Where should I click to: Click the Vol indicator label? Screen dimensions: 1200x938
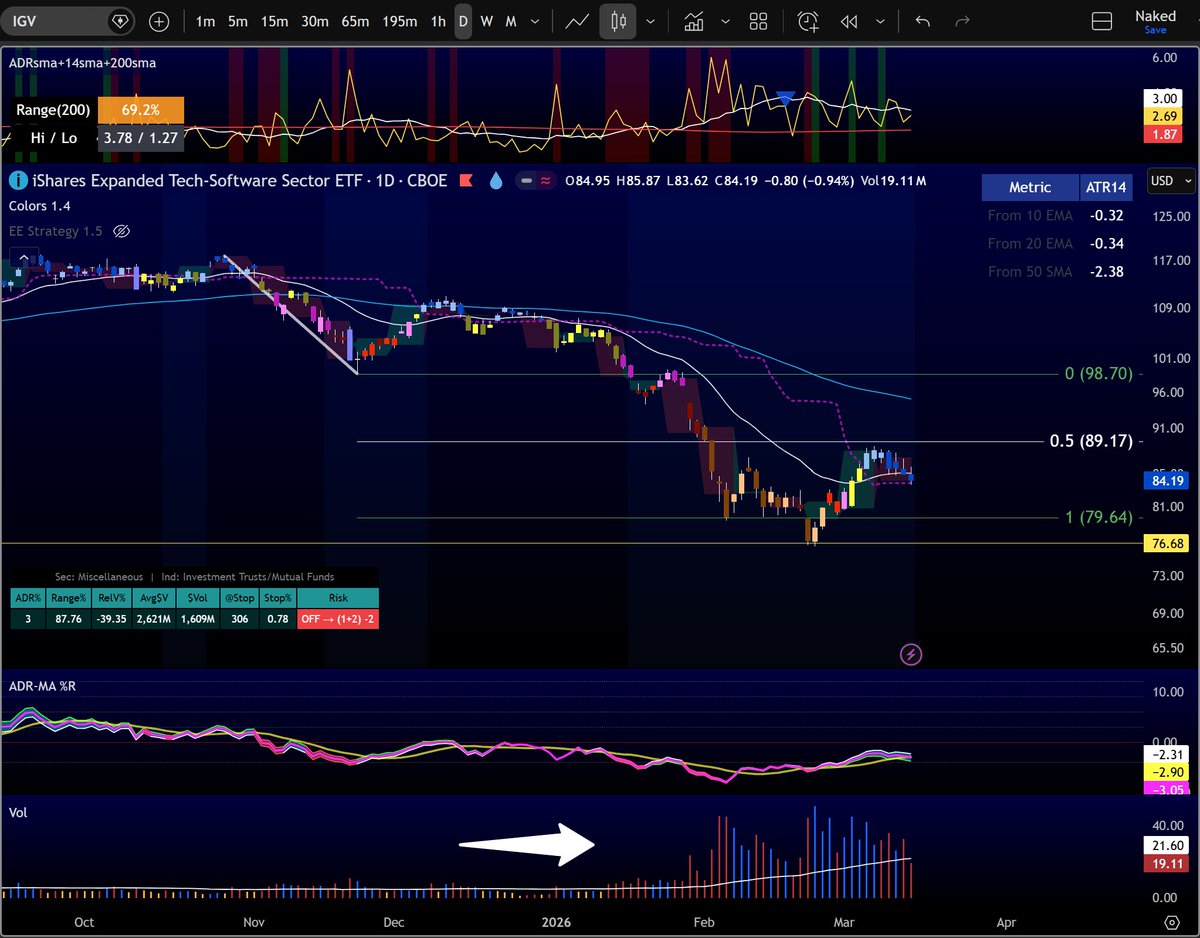click(x=17, y=813)
